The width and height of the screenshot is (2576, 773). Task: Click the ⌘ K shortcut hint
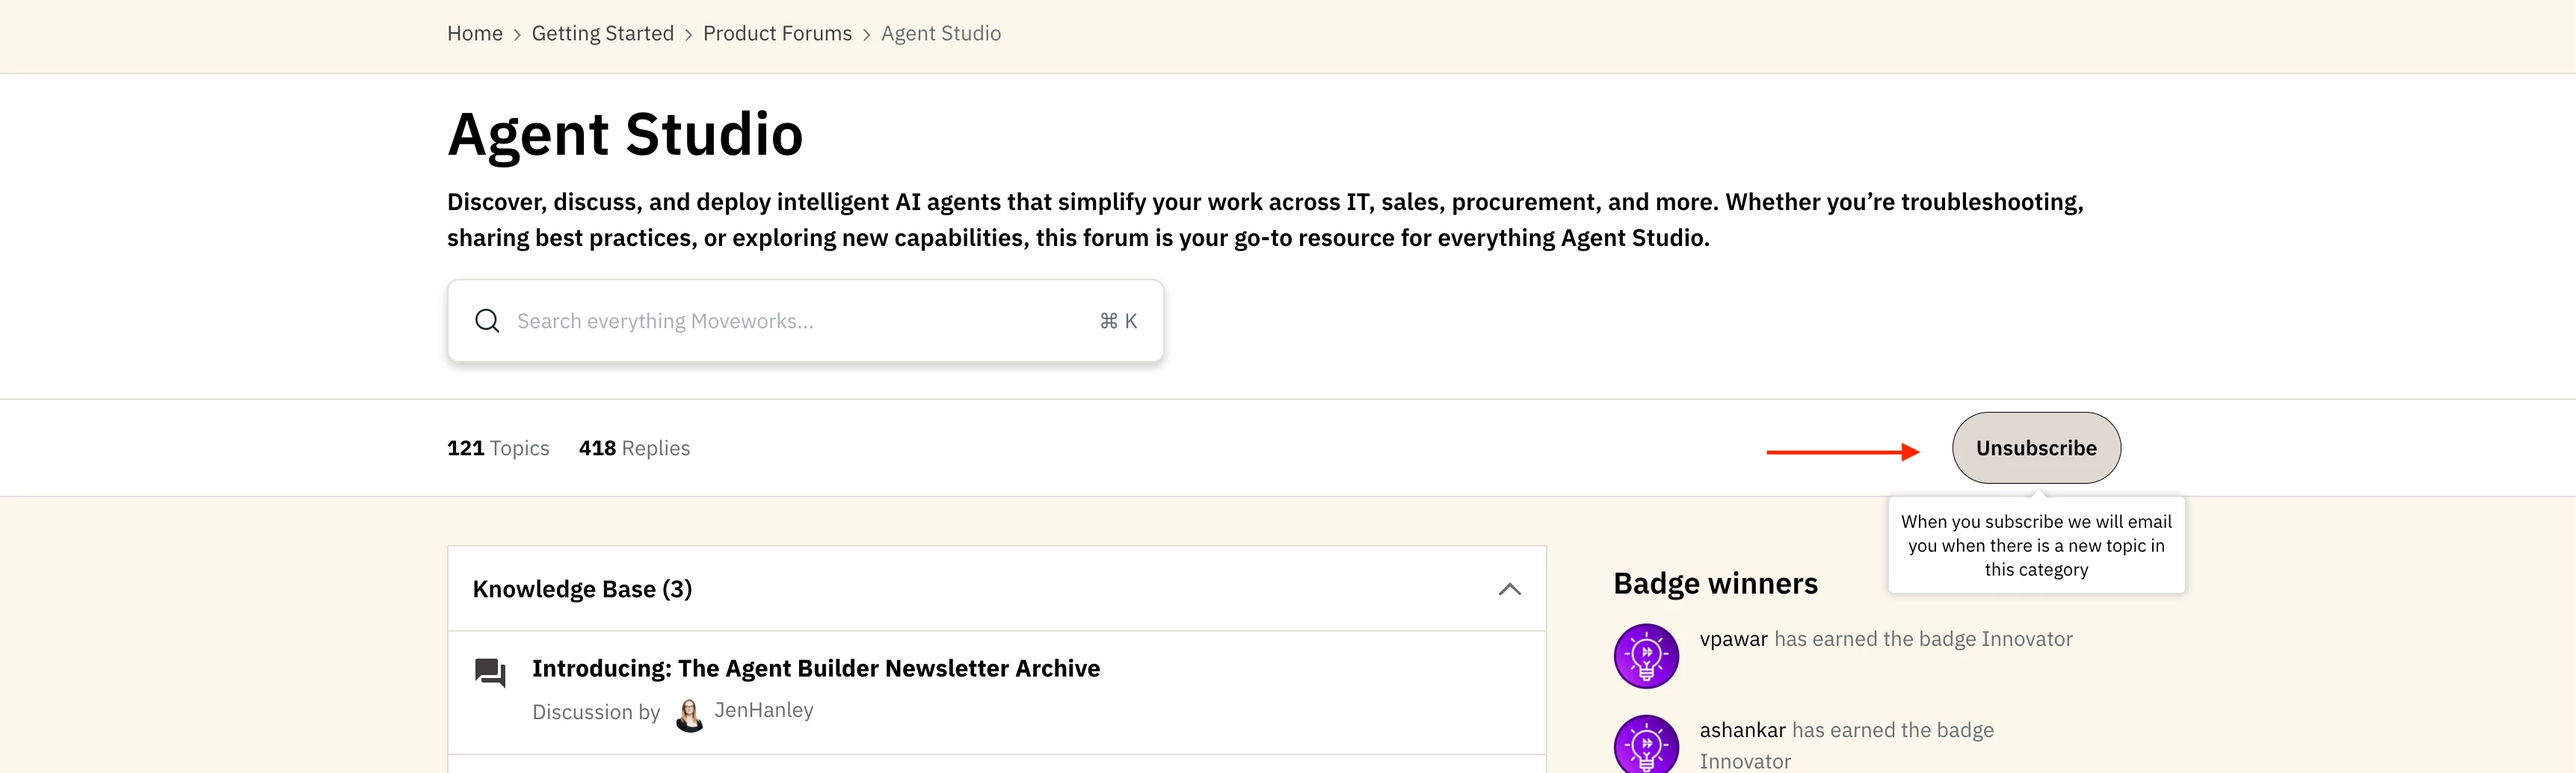pyautogui.click(x=1118, y=321)
